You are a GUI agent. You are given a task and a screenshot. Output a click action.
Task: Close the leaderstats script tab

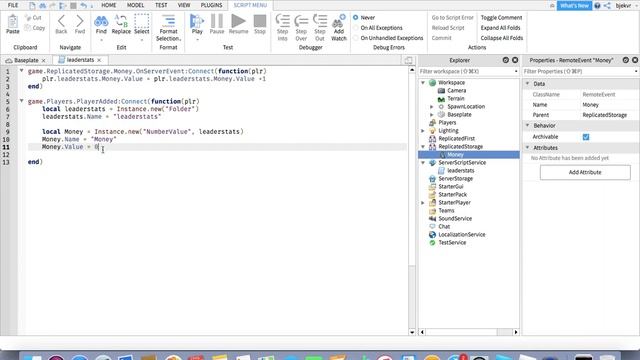pos(99,60)
